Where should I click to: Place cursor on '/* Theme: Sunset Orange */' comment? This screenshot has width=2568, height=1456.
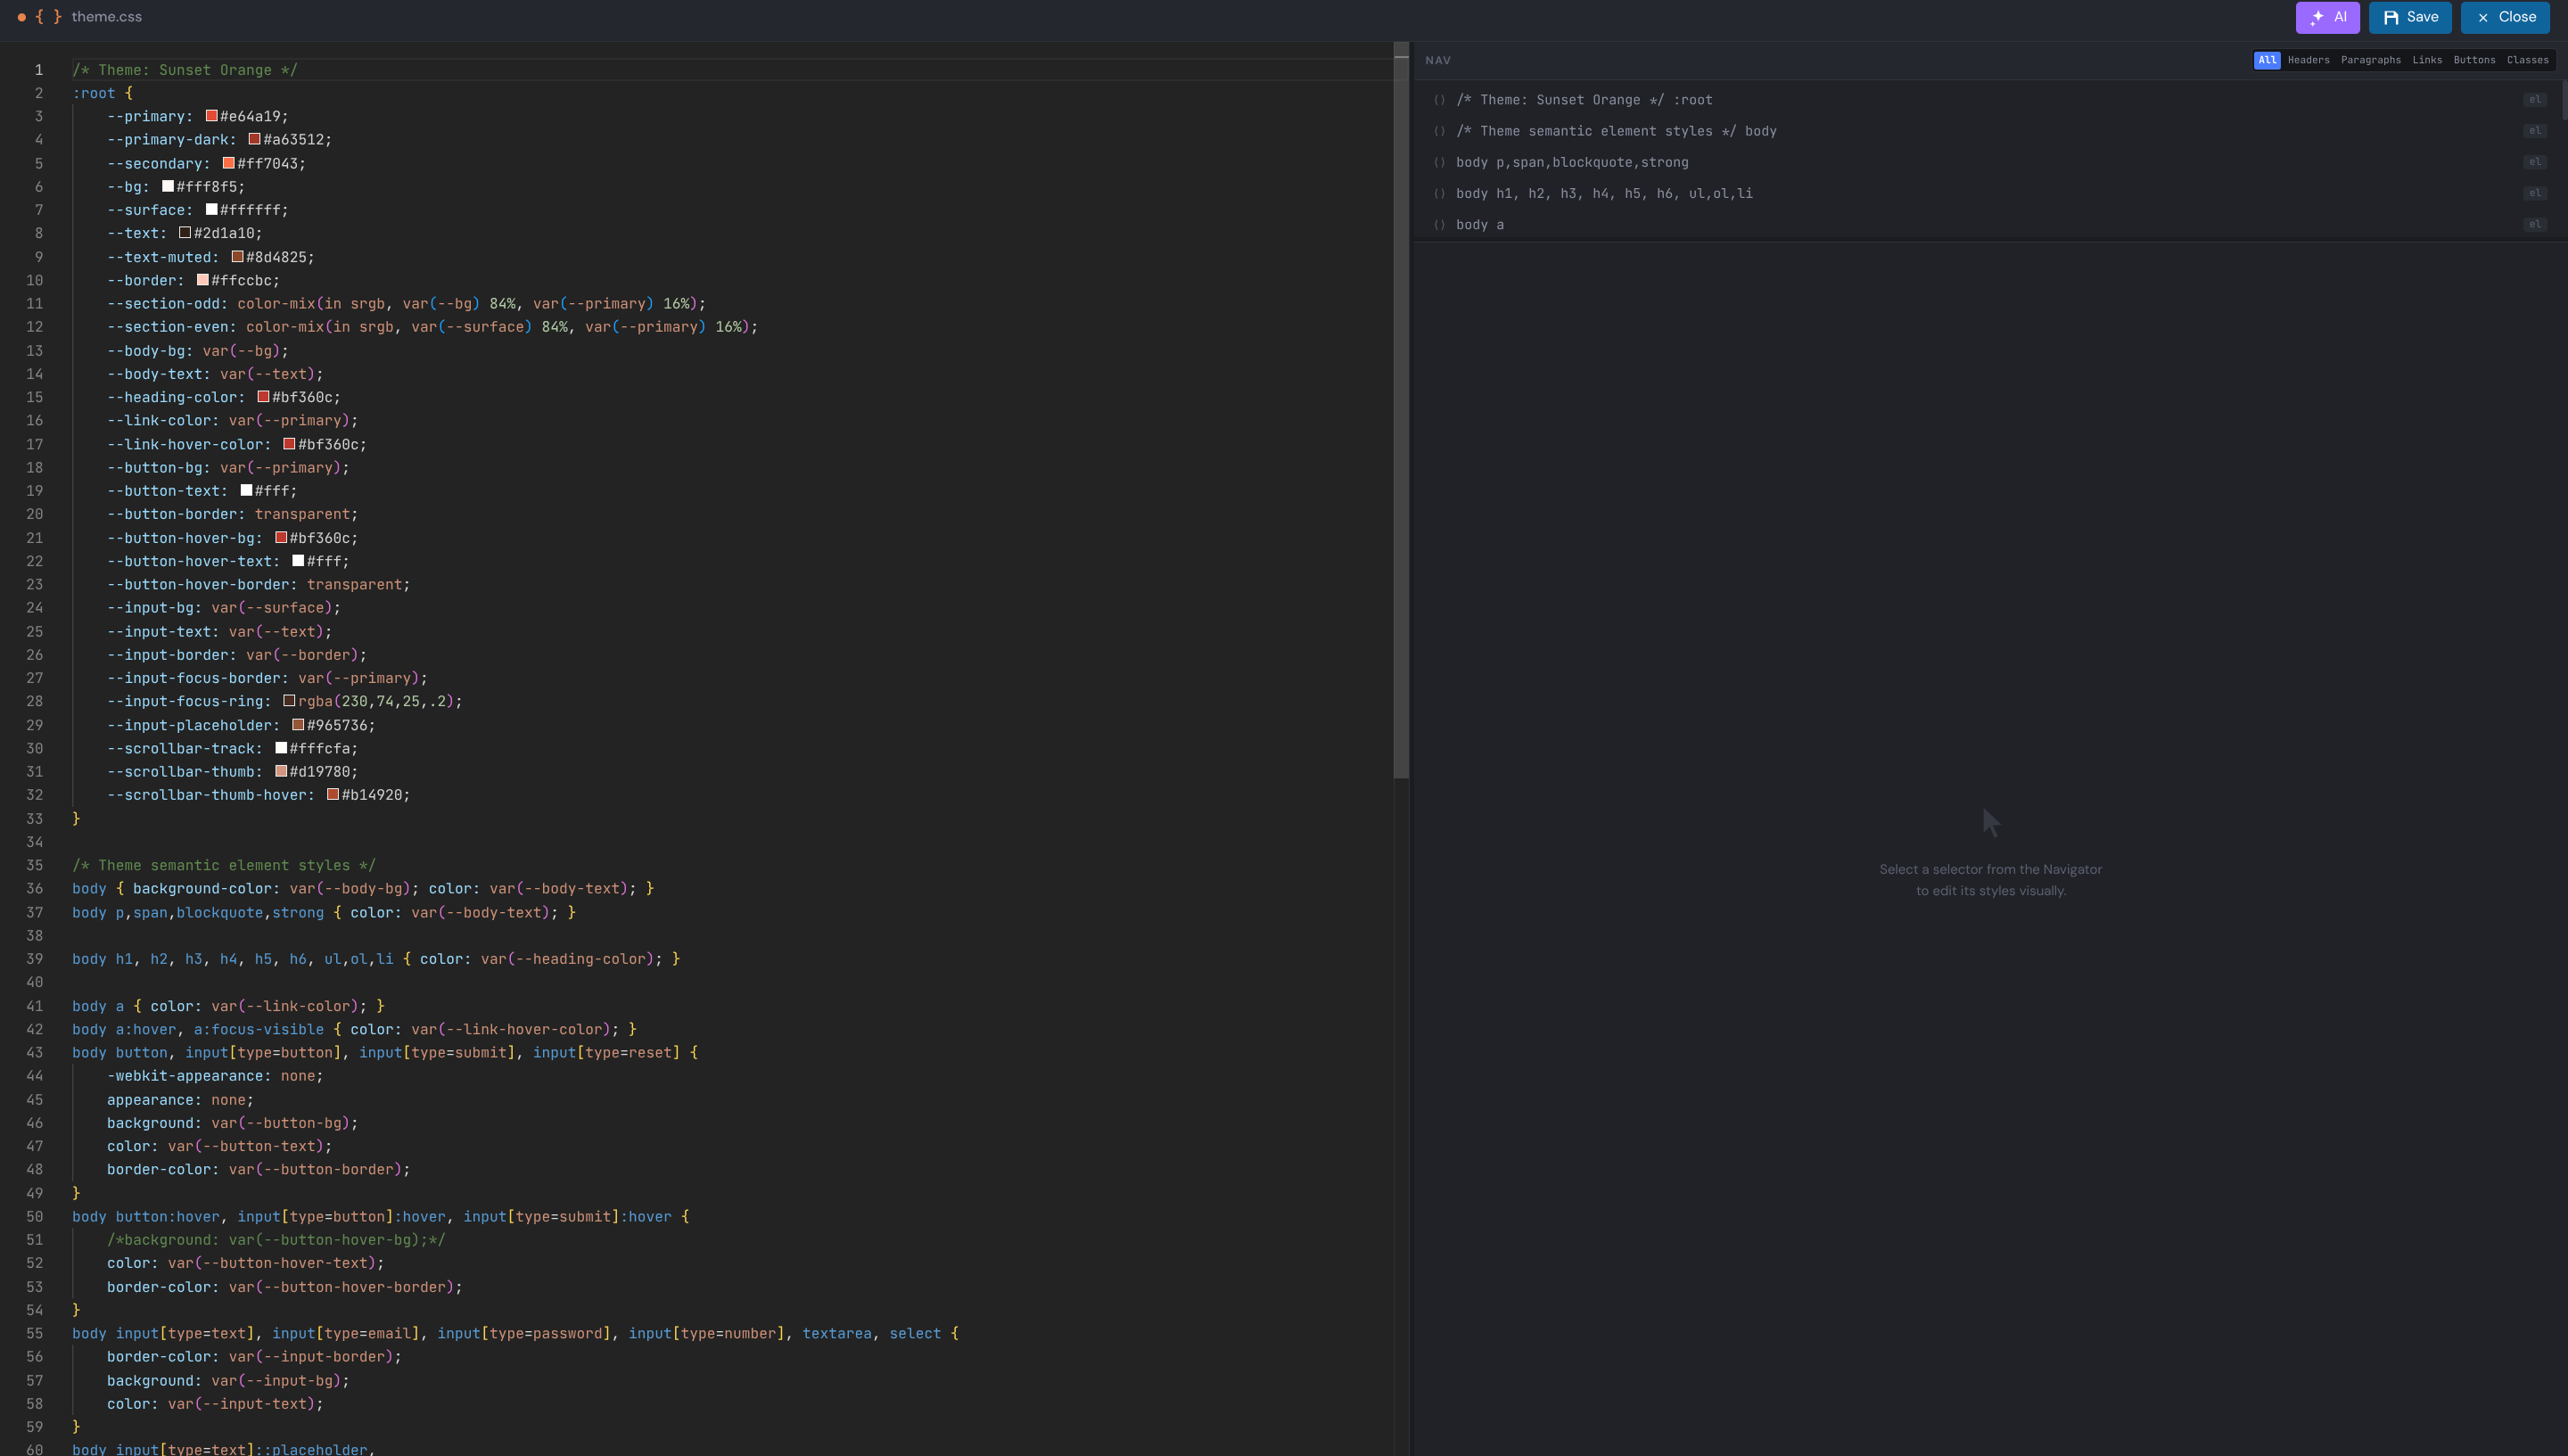[185, 70]
